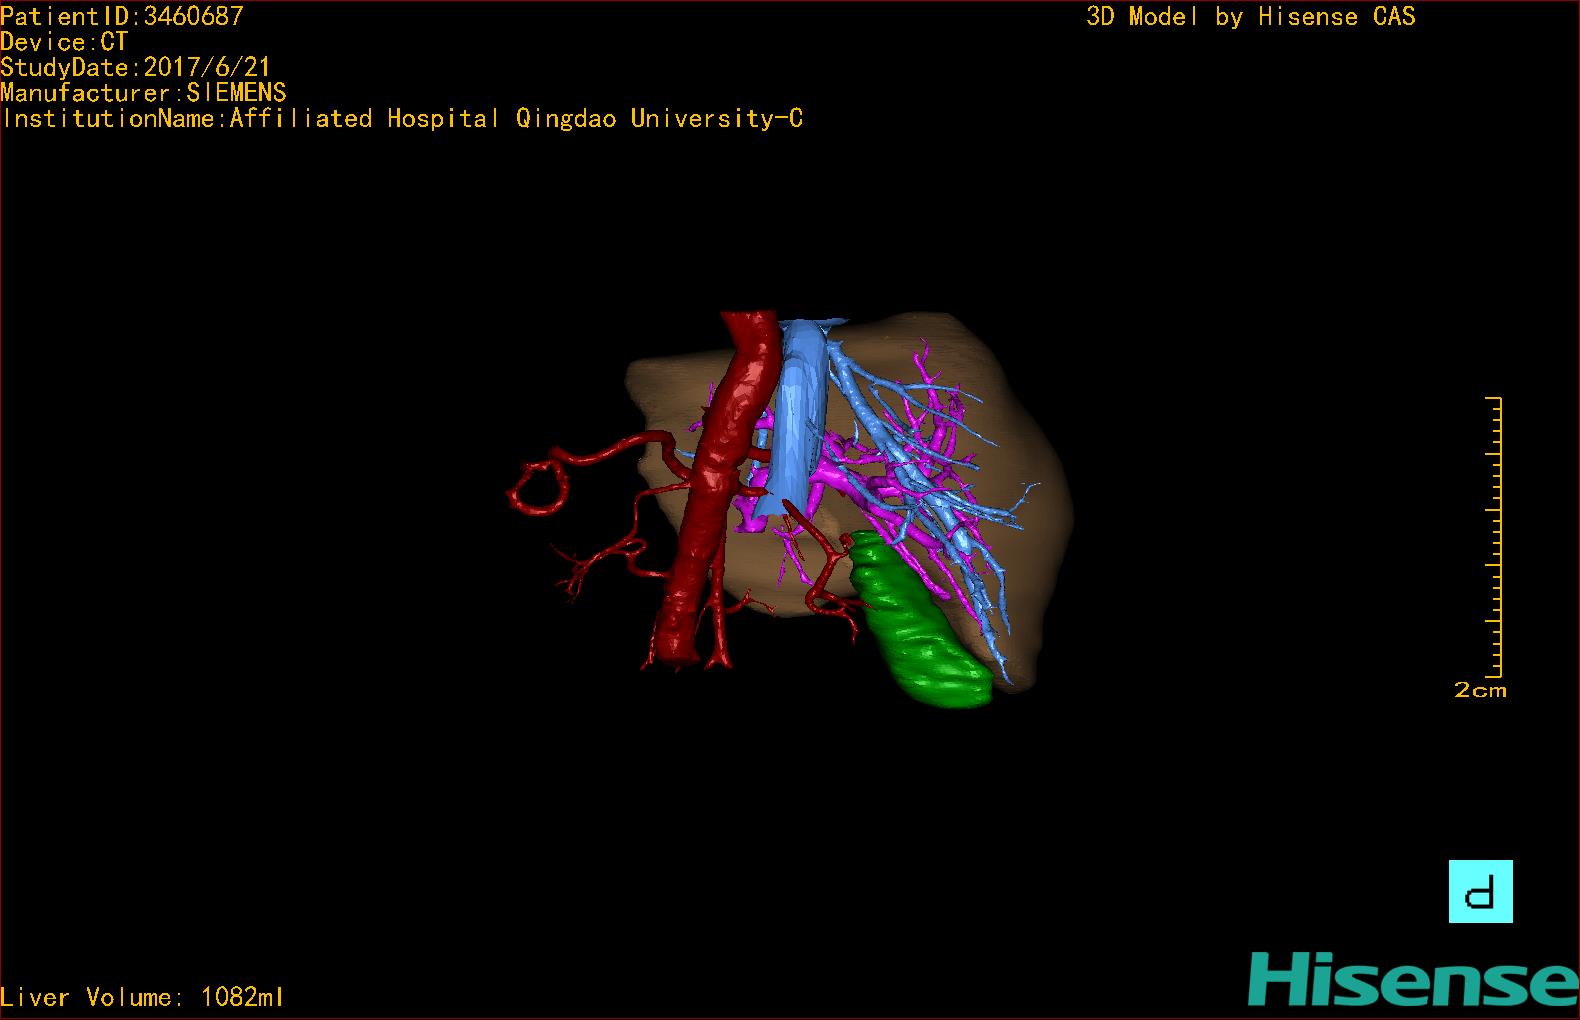Click the 3D Model by Hisense CAS title
1580x1020 pixels.
1251,16
